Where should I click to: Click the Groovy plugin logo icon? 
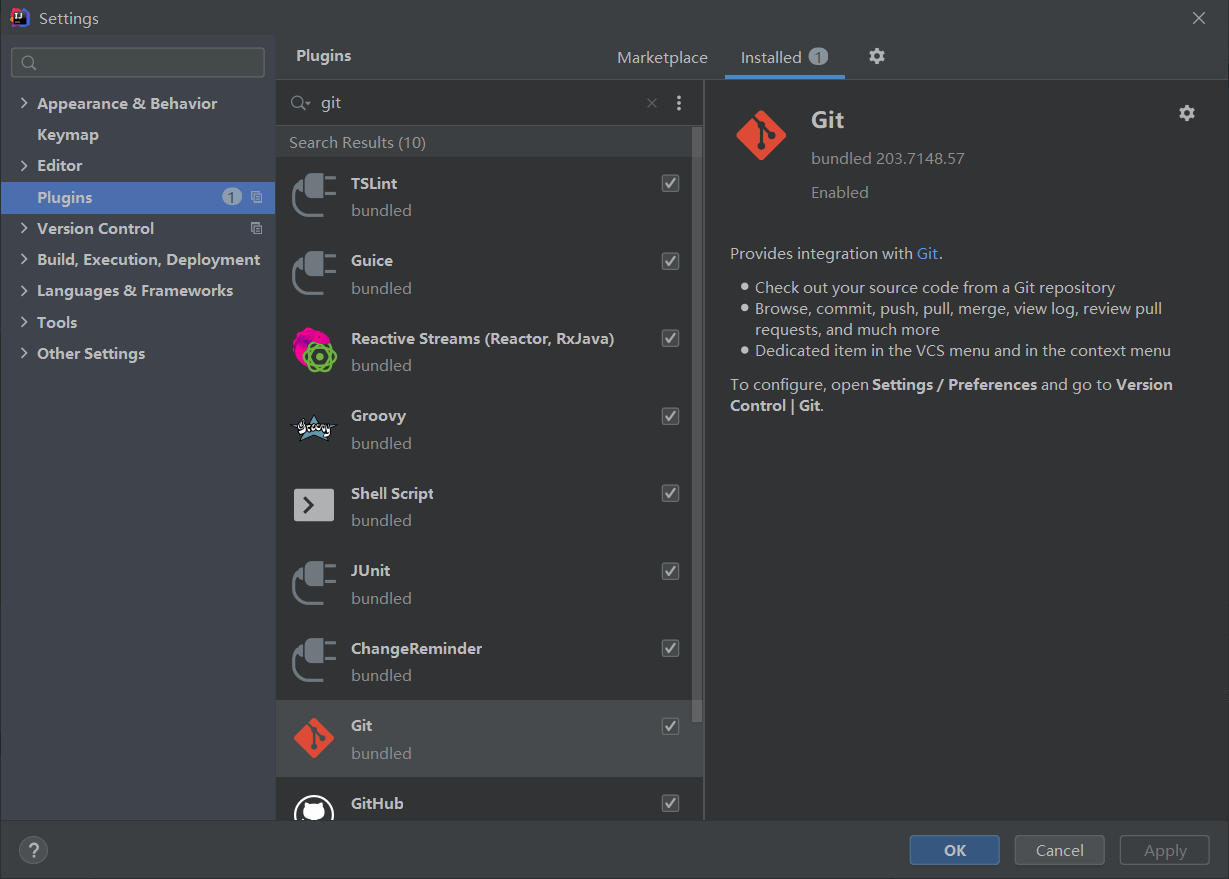313,429
